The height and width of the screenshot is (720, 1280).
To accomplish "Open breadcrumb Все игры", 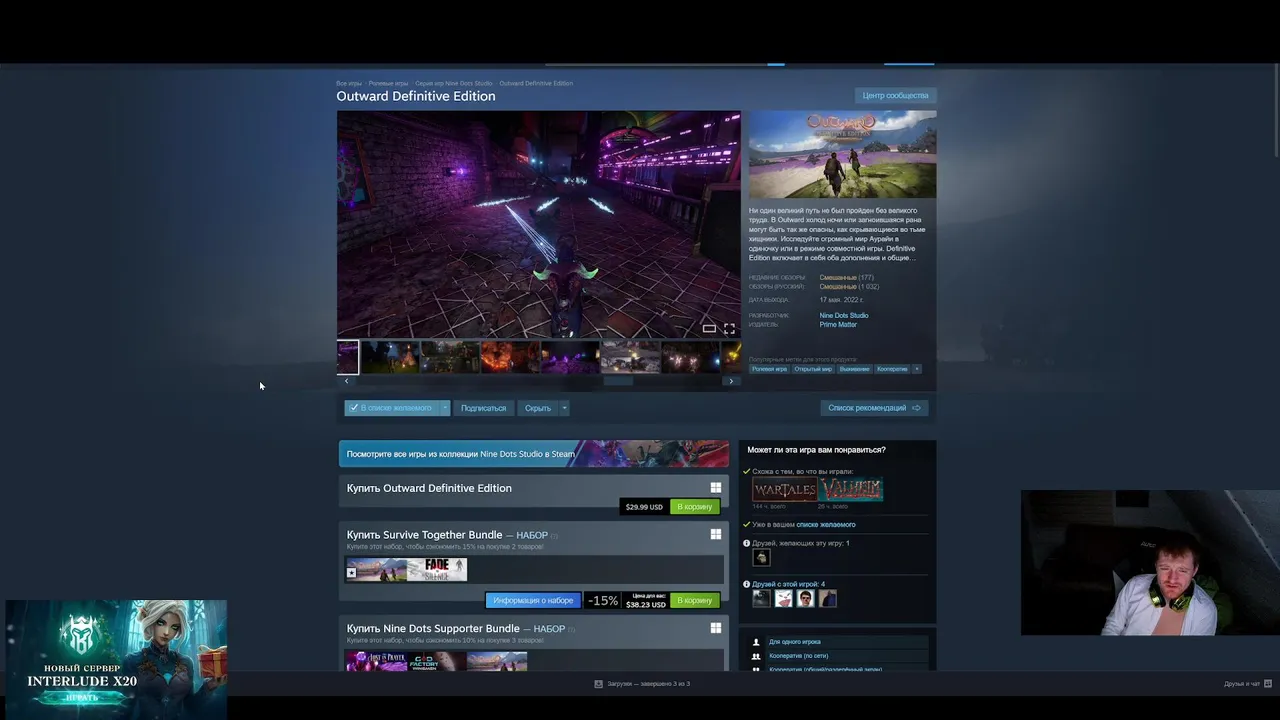I will [x=349, y=83].
